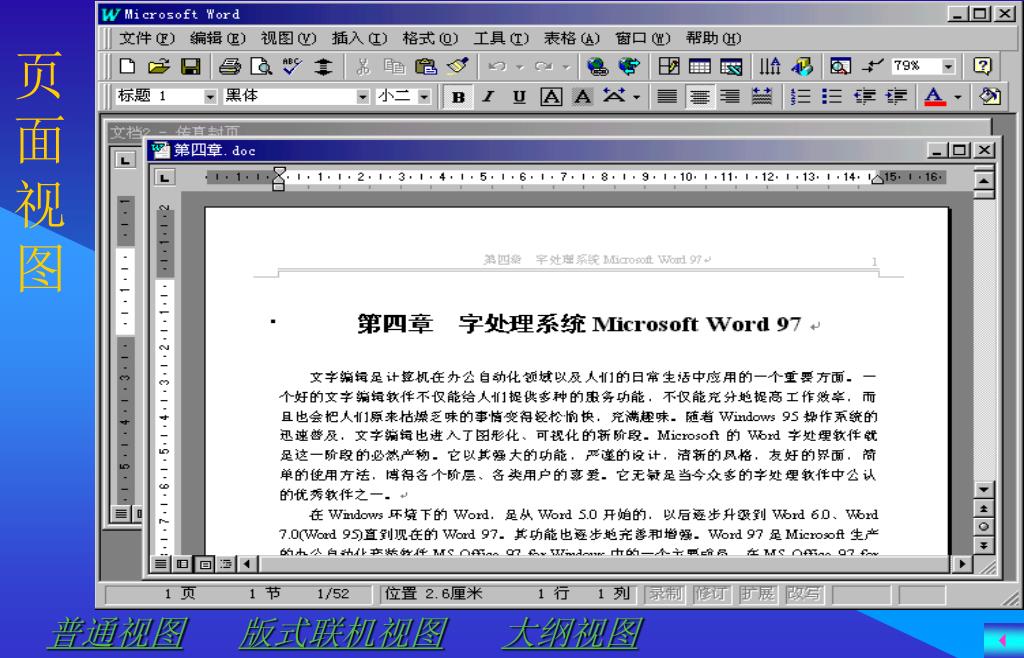1024x658 pixels.
Task: Activate the Format Painter brush
Action: click(457, 66)
